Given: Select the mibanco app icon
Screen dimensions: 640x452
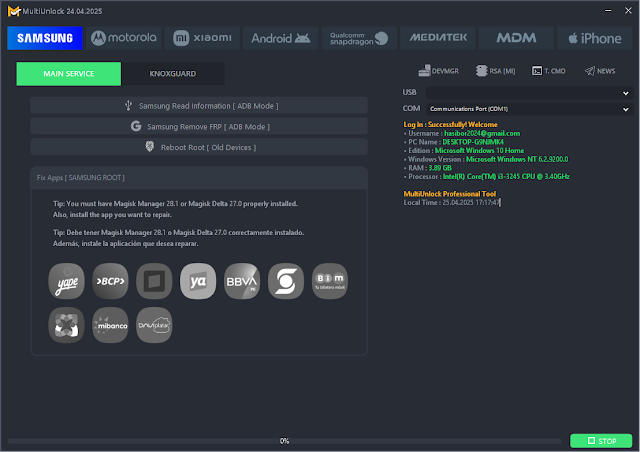Looking at the screenshot, I should coord(110,325).
